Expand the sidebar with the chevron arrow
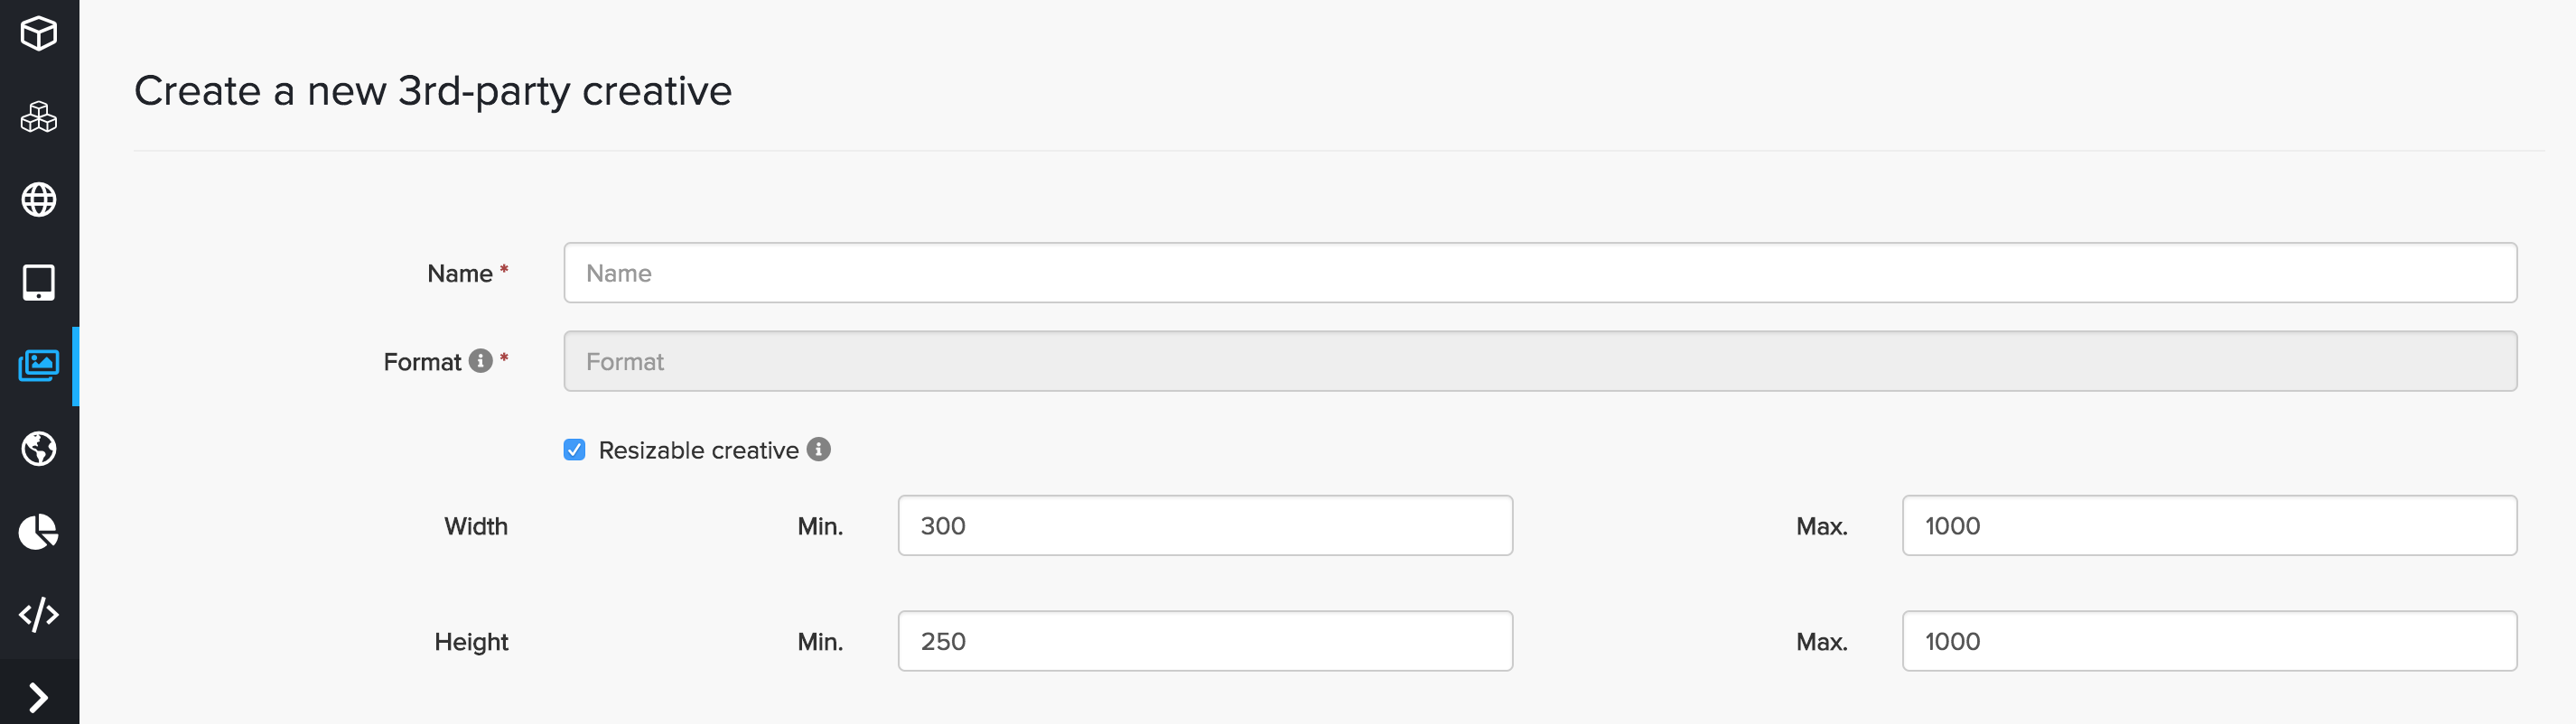Image resolution: width=2576 pixels, height=724 pixels. click(39, 696)
